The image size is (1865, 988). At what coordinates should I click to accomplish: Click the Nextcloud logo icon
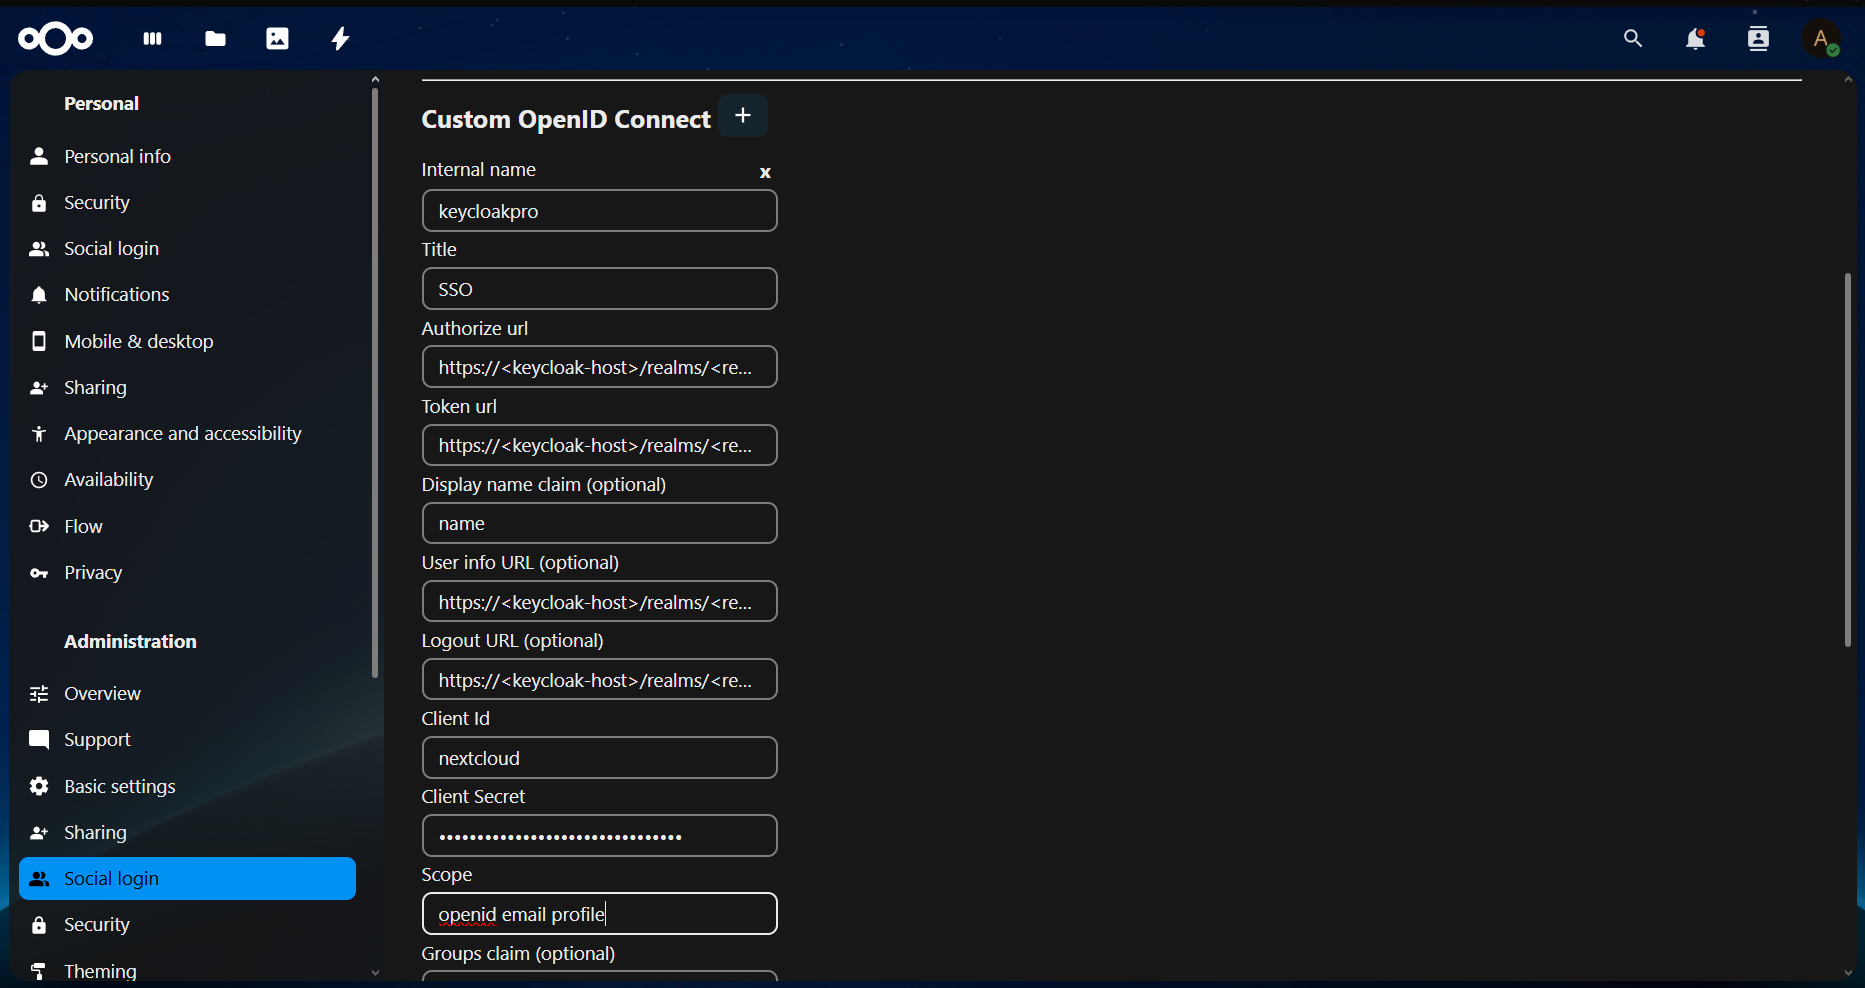56,39
